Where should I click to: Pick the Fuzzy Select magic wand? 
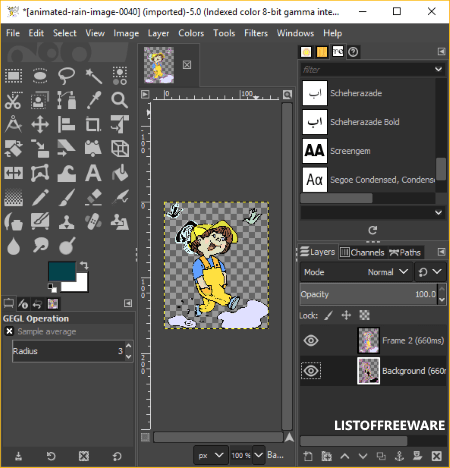point(93,76)
